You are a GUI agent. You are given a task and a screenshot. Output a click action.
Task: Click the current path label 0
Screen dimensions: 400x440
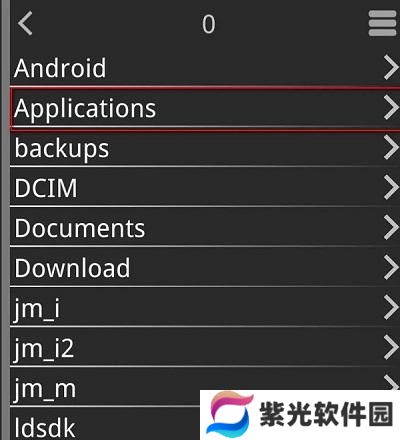(209, 24)
